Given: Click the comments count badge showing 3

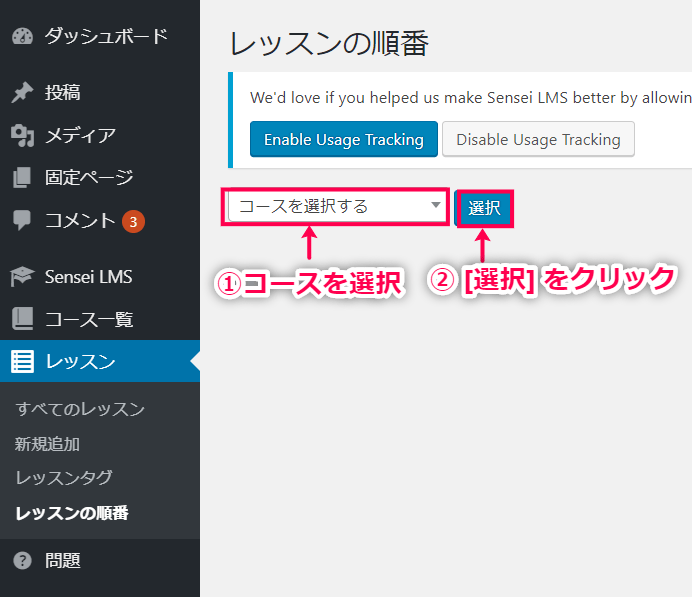Looking at the screenshot, I should pos(134,220).
